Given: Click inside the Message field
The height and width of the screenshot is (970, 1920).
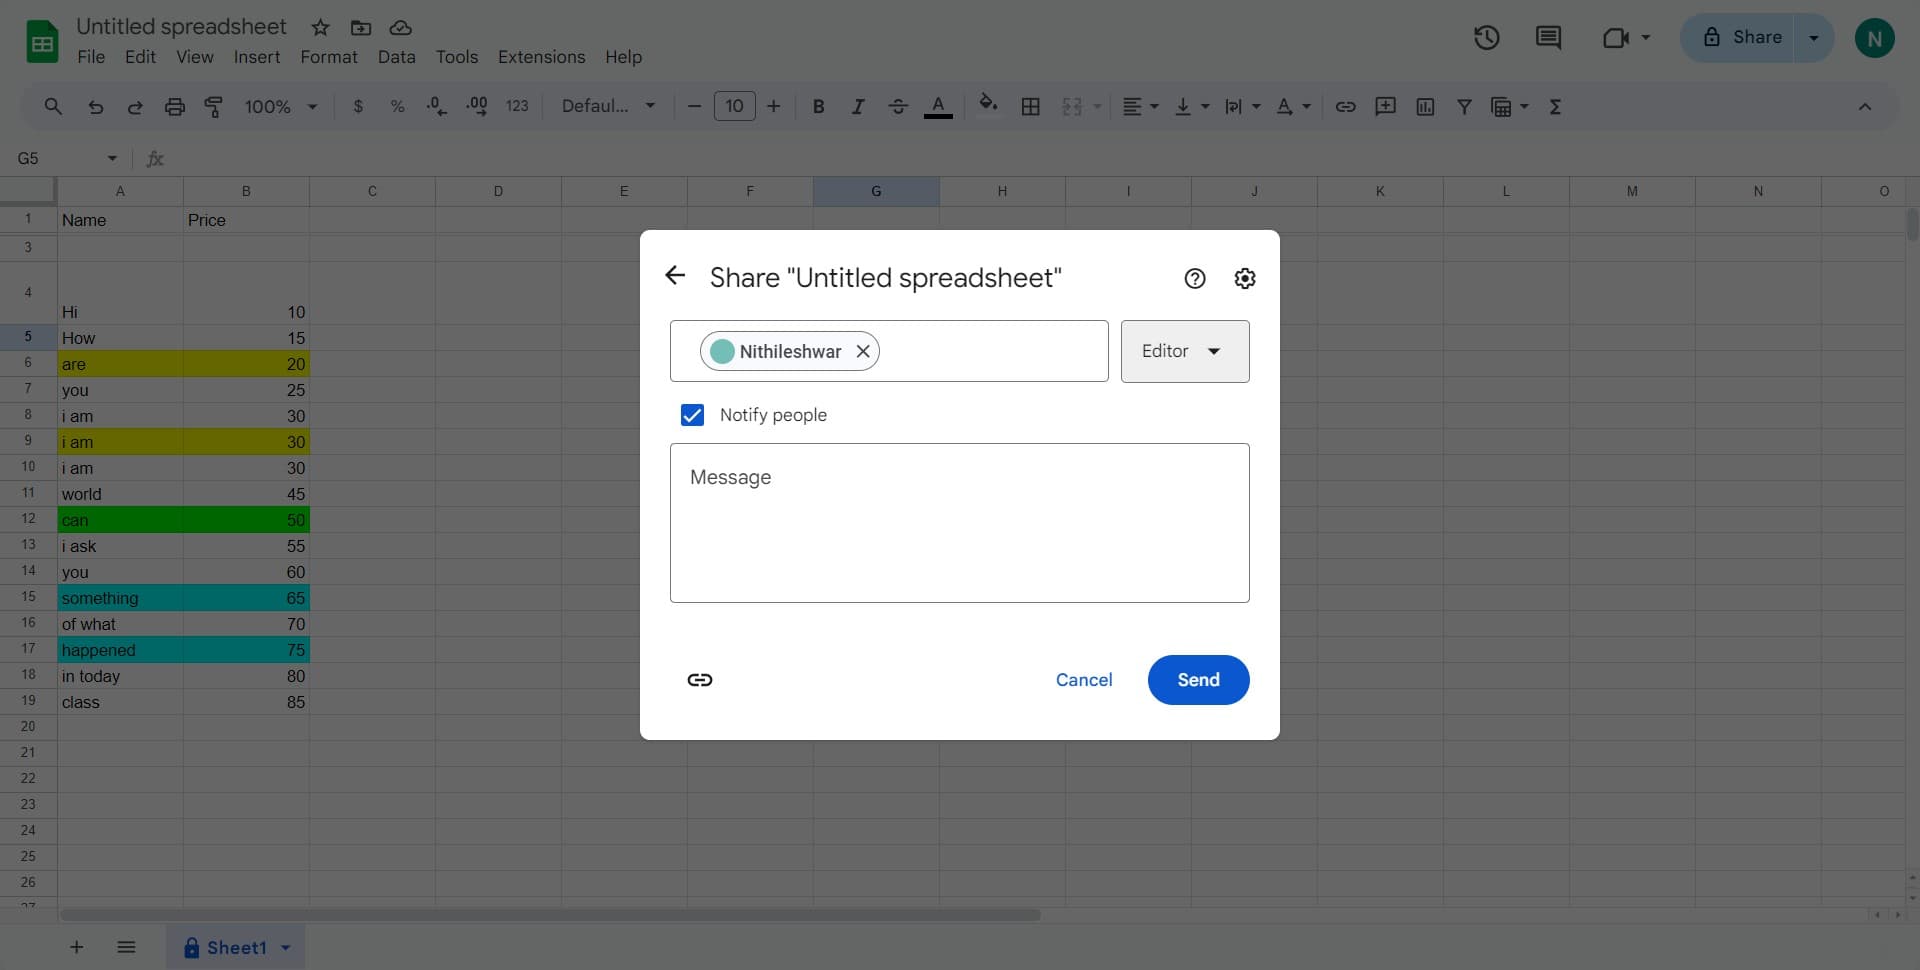Looking at the screenshot, I should (959, 523).
